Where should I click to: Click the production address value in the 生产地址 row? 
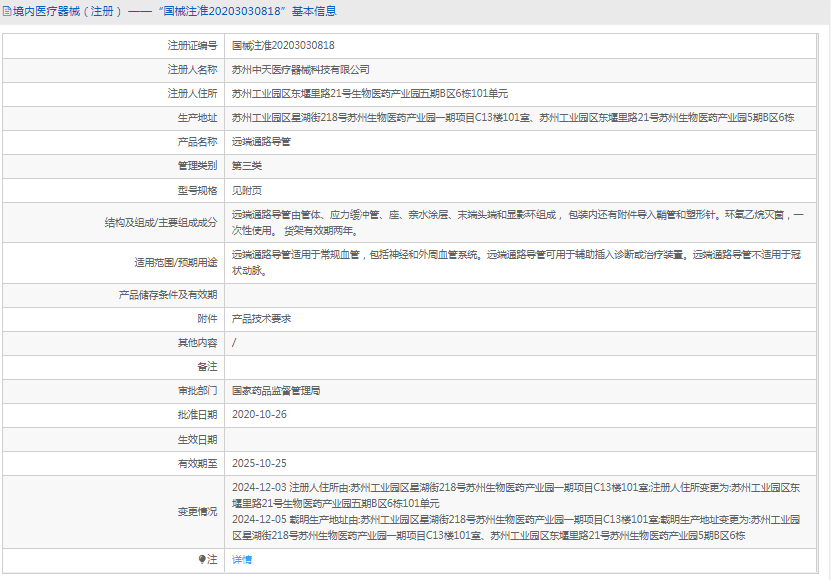(513, 118)
